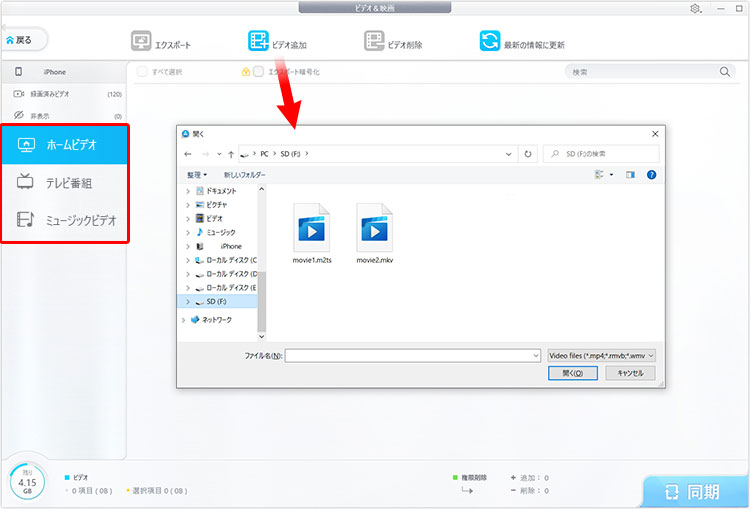Image resolution: width=750 pixels, height=509 pixels.
Task: Click PC in the address breadcrumb
Action: pyautogui.click(x=264, y=154)
